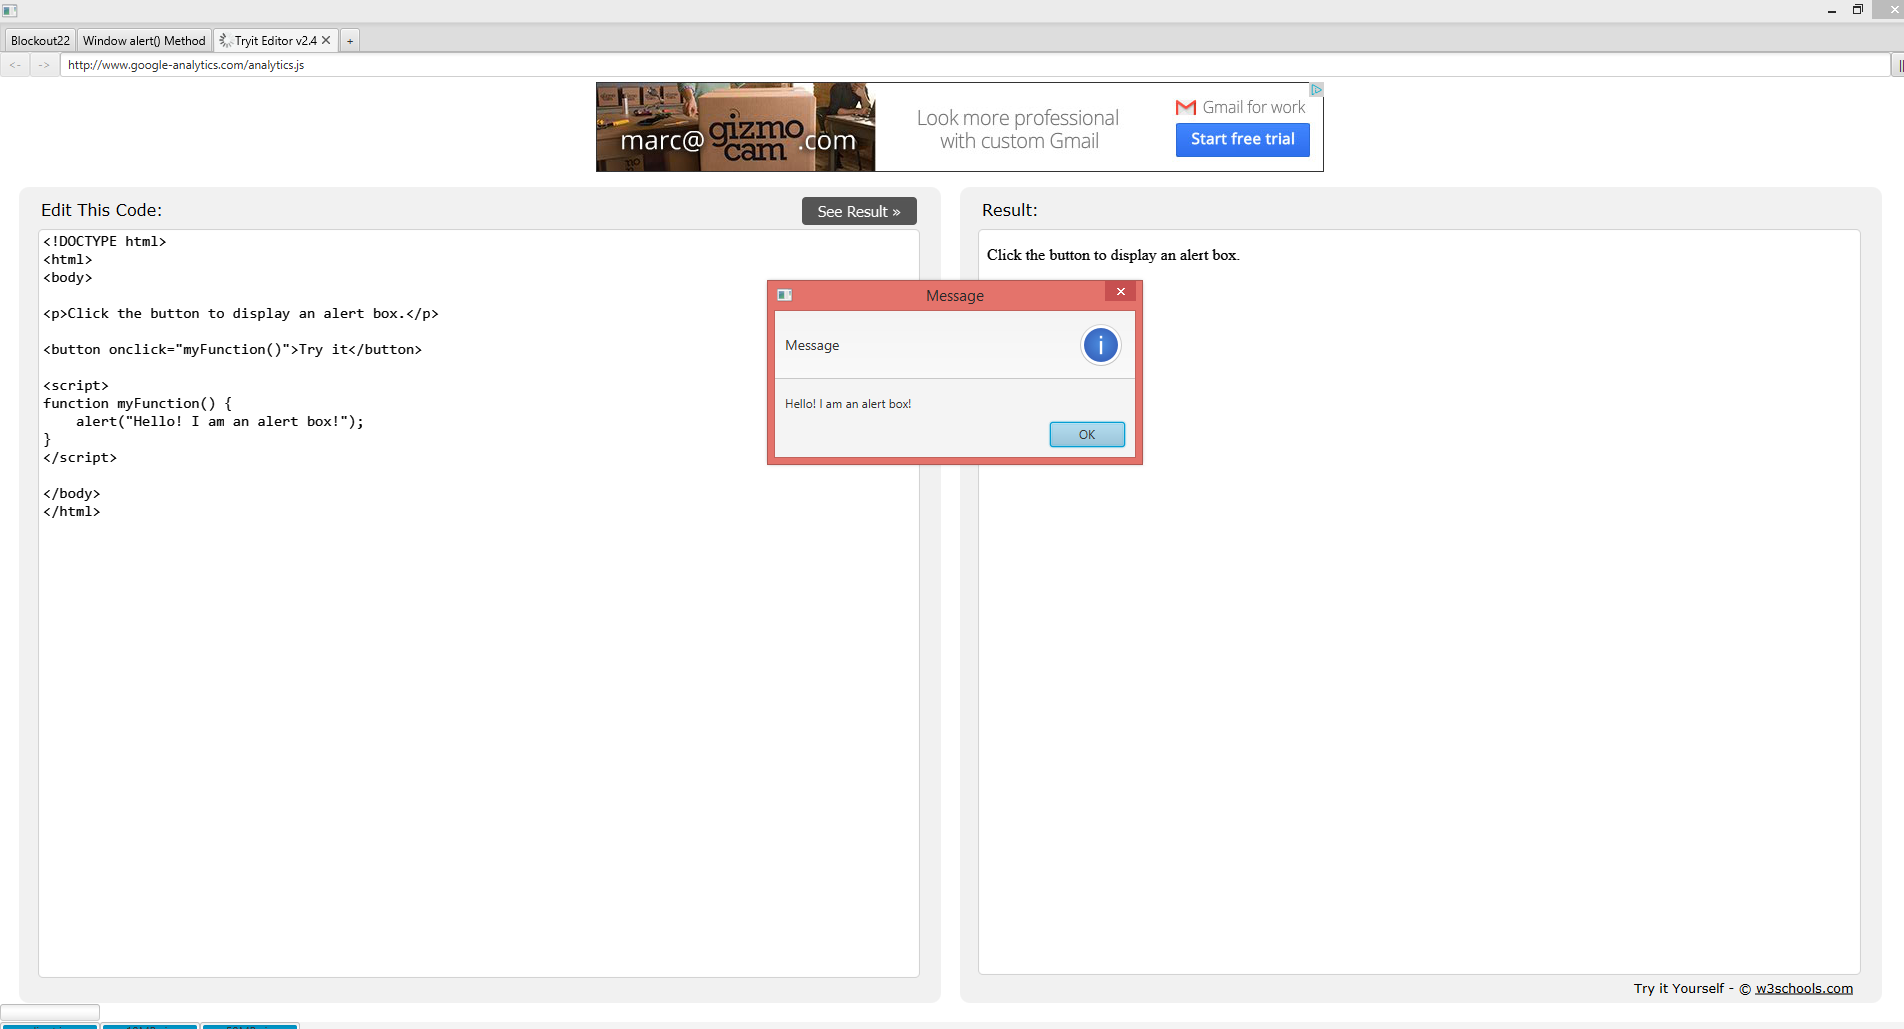The image size is (1904, 1029).
Task: Dismiss the Message dialog with its close button
Action: (1120, 291)
